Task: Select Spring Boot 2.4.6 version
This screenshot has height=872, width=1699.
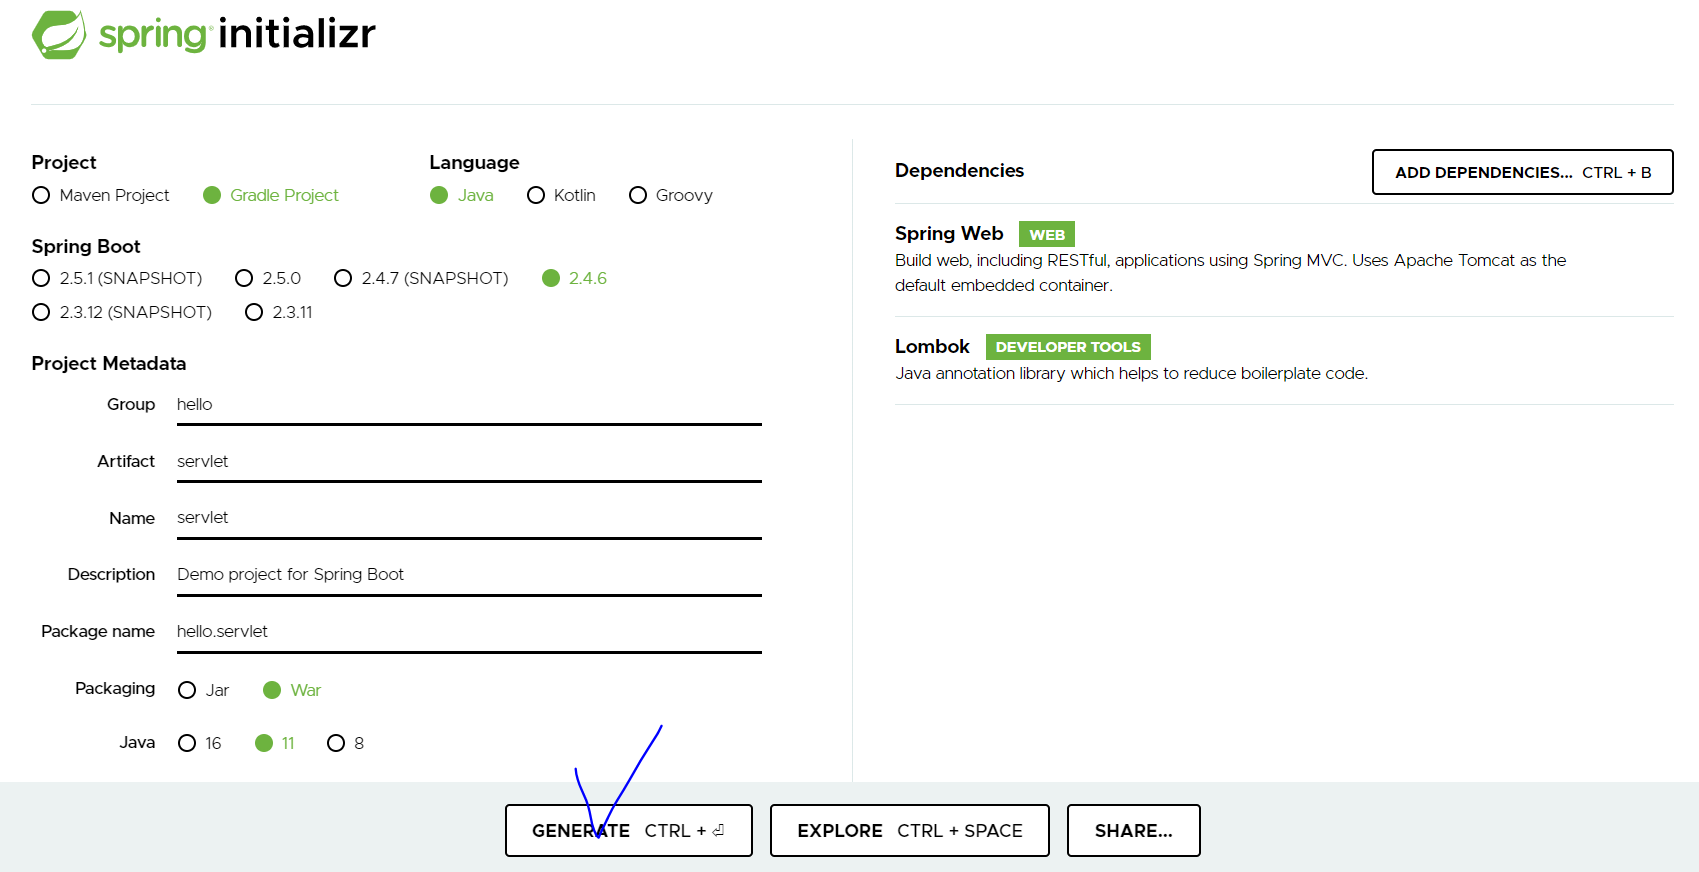Action: click(551, 278)
